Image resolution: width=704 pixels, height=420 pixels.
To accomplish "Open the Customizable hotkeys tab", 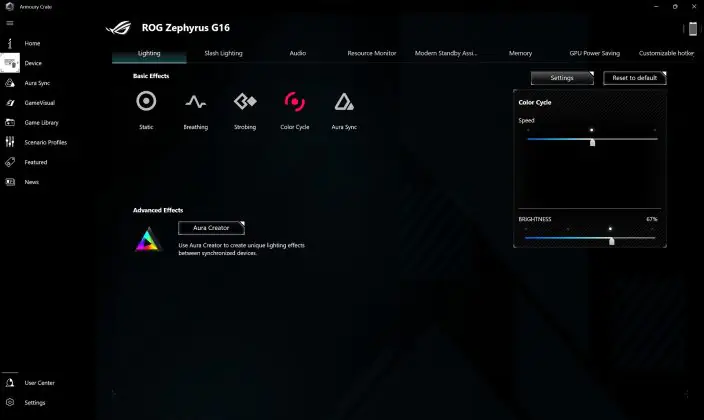I will coord(666,53).
